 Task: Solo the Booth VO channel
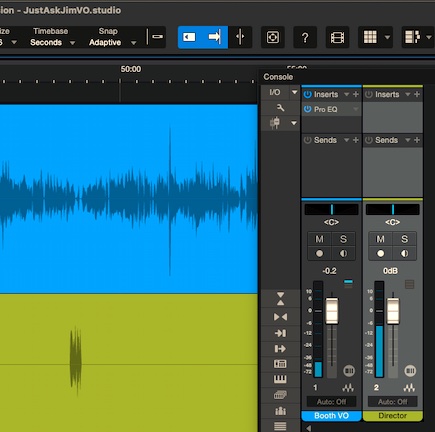click(x=343, y=239)
